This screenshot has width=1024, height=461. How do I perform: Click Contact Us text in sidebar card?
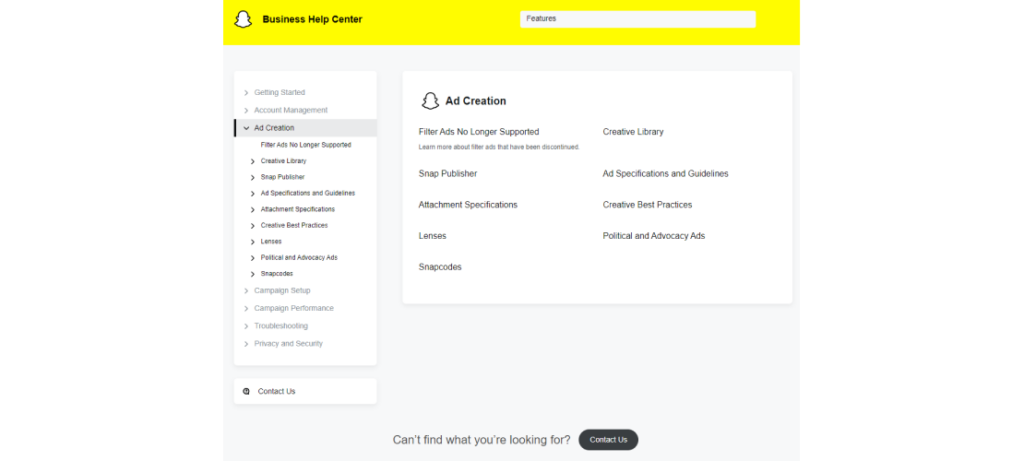coord(276,391)
